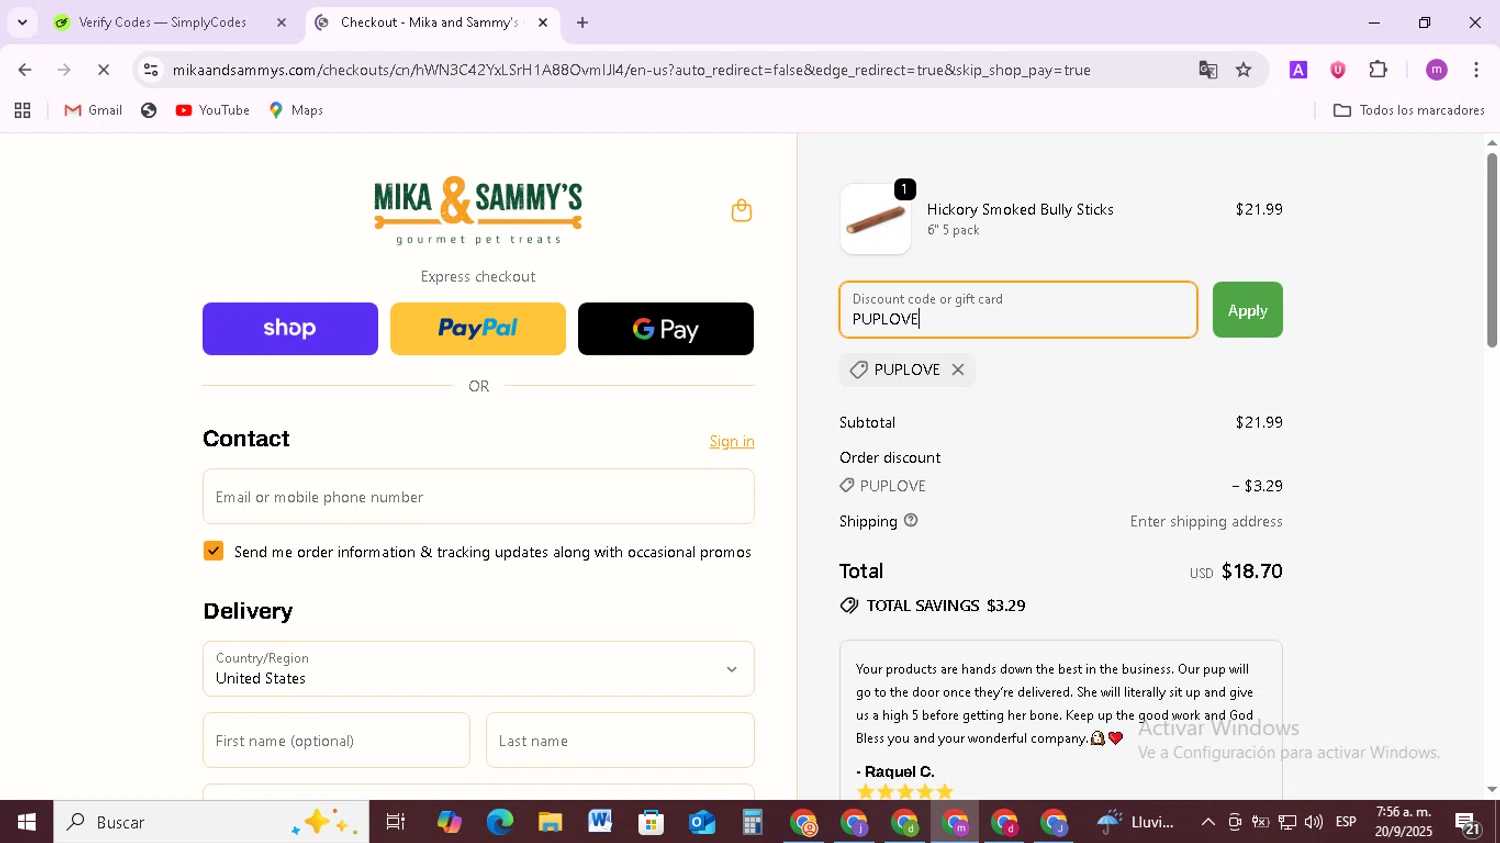Open Copilot from the taskbar
This screenshot has width=1500, height=843.
(449, 822)
